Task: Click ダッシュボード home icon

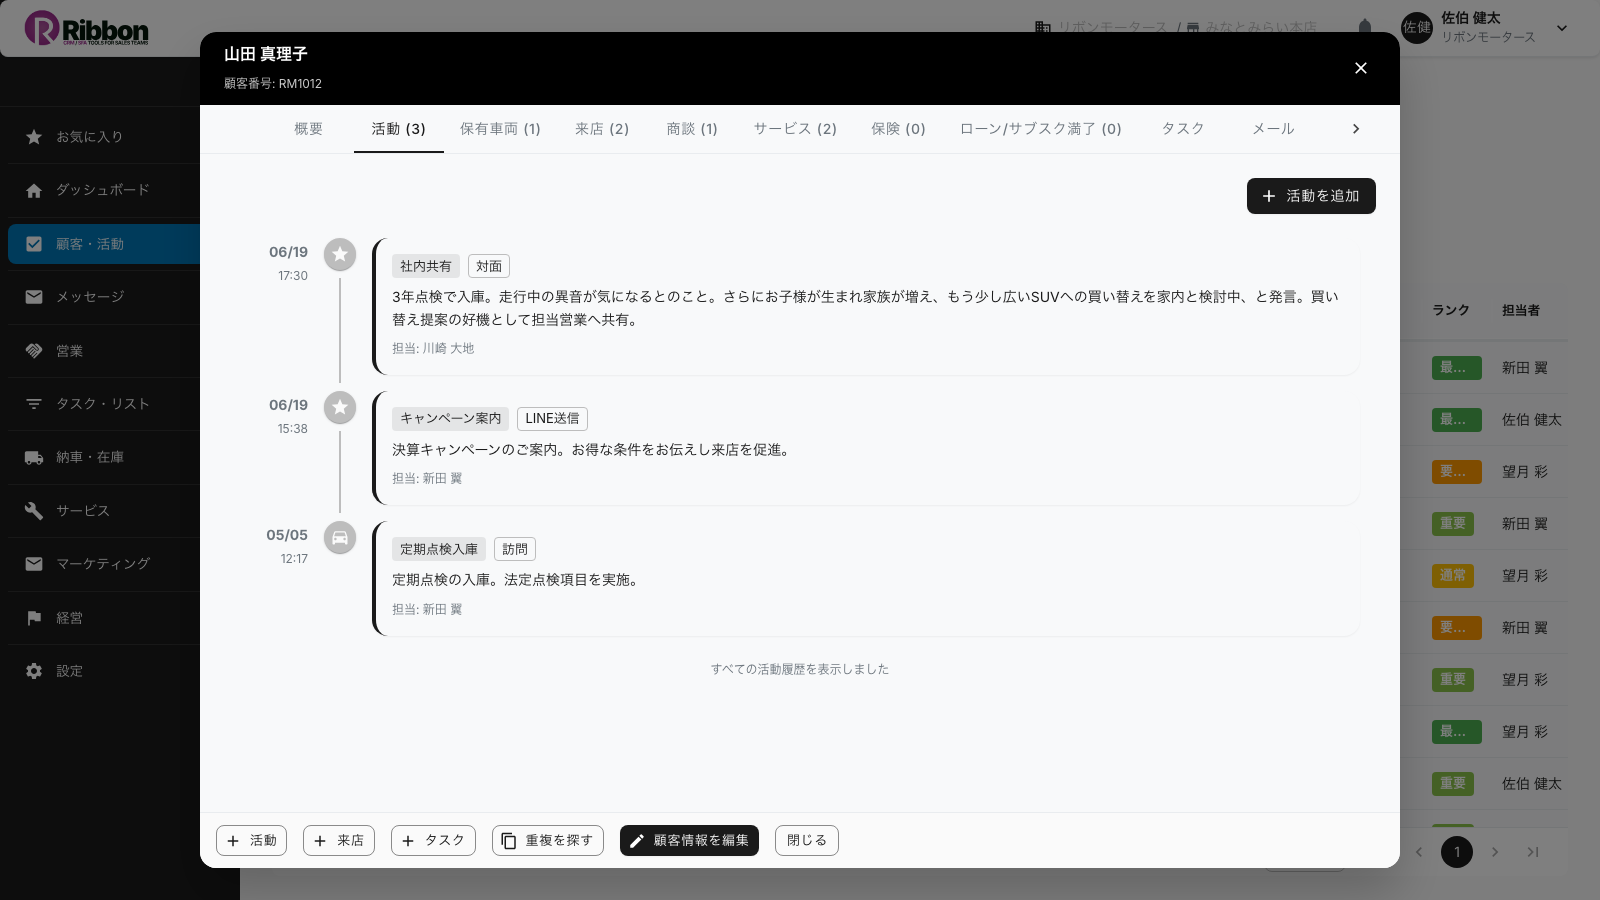Action: pos(34,190)
